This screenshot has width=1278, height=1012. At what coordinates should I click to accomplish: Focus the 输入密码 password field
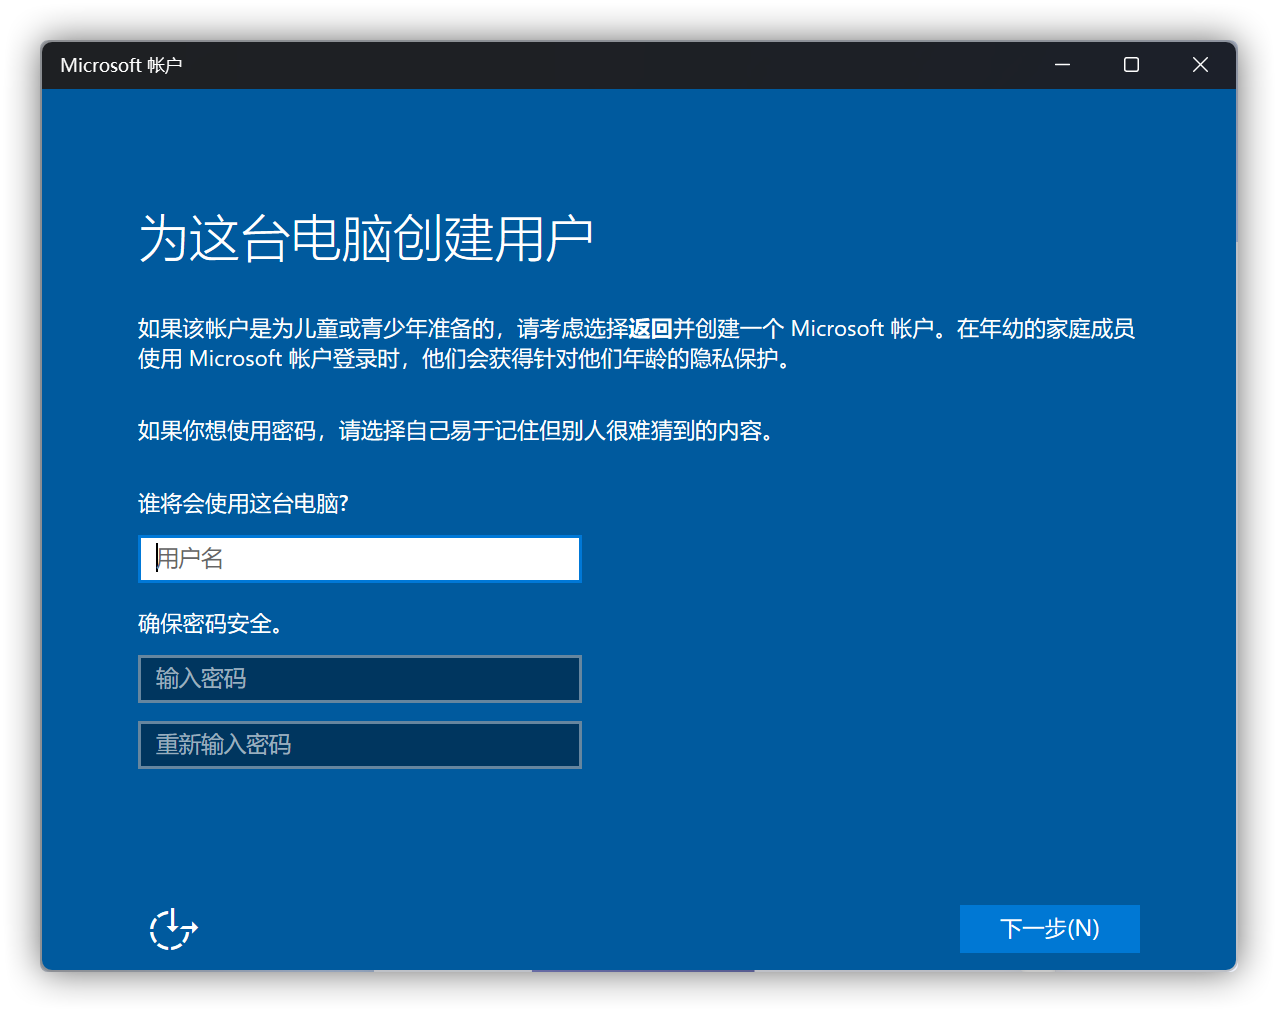pyautogui.click(x=360, y=679)
